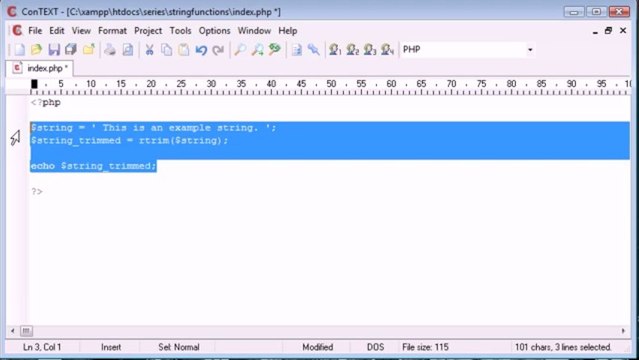This screenshot has width=639, height=360.
Task: Click the Modified status entry
Action: pos(317,347)
